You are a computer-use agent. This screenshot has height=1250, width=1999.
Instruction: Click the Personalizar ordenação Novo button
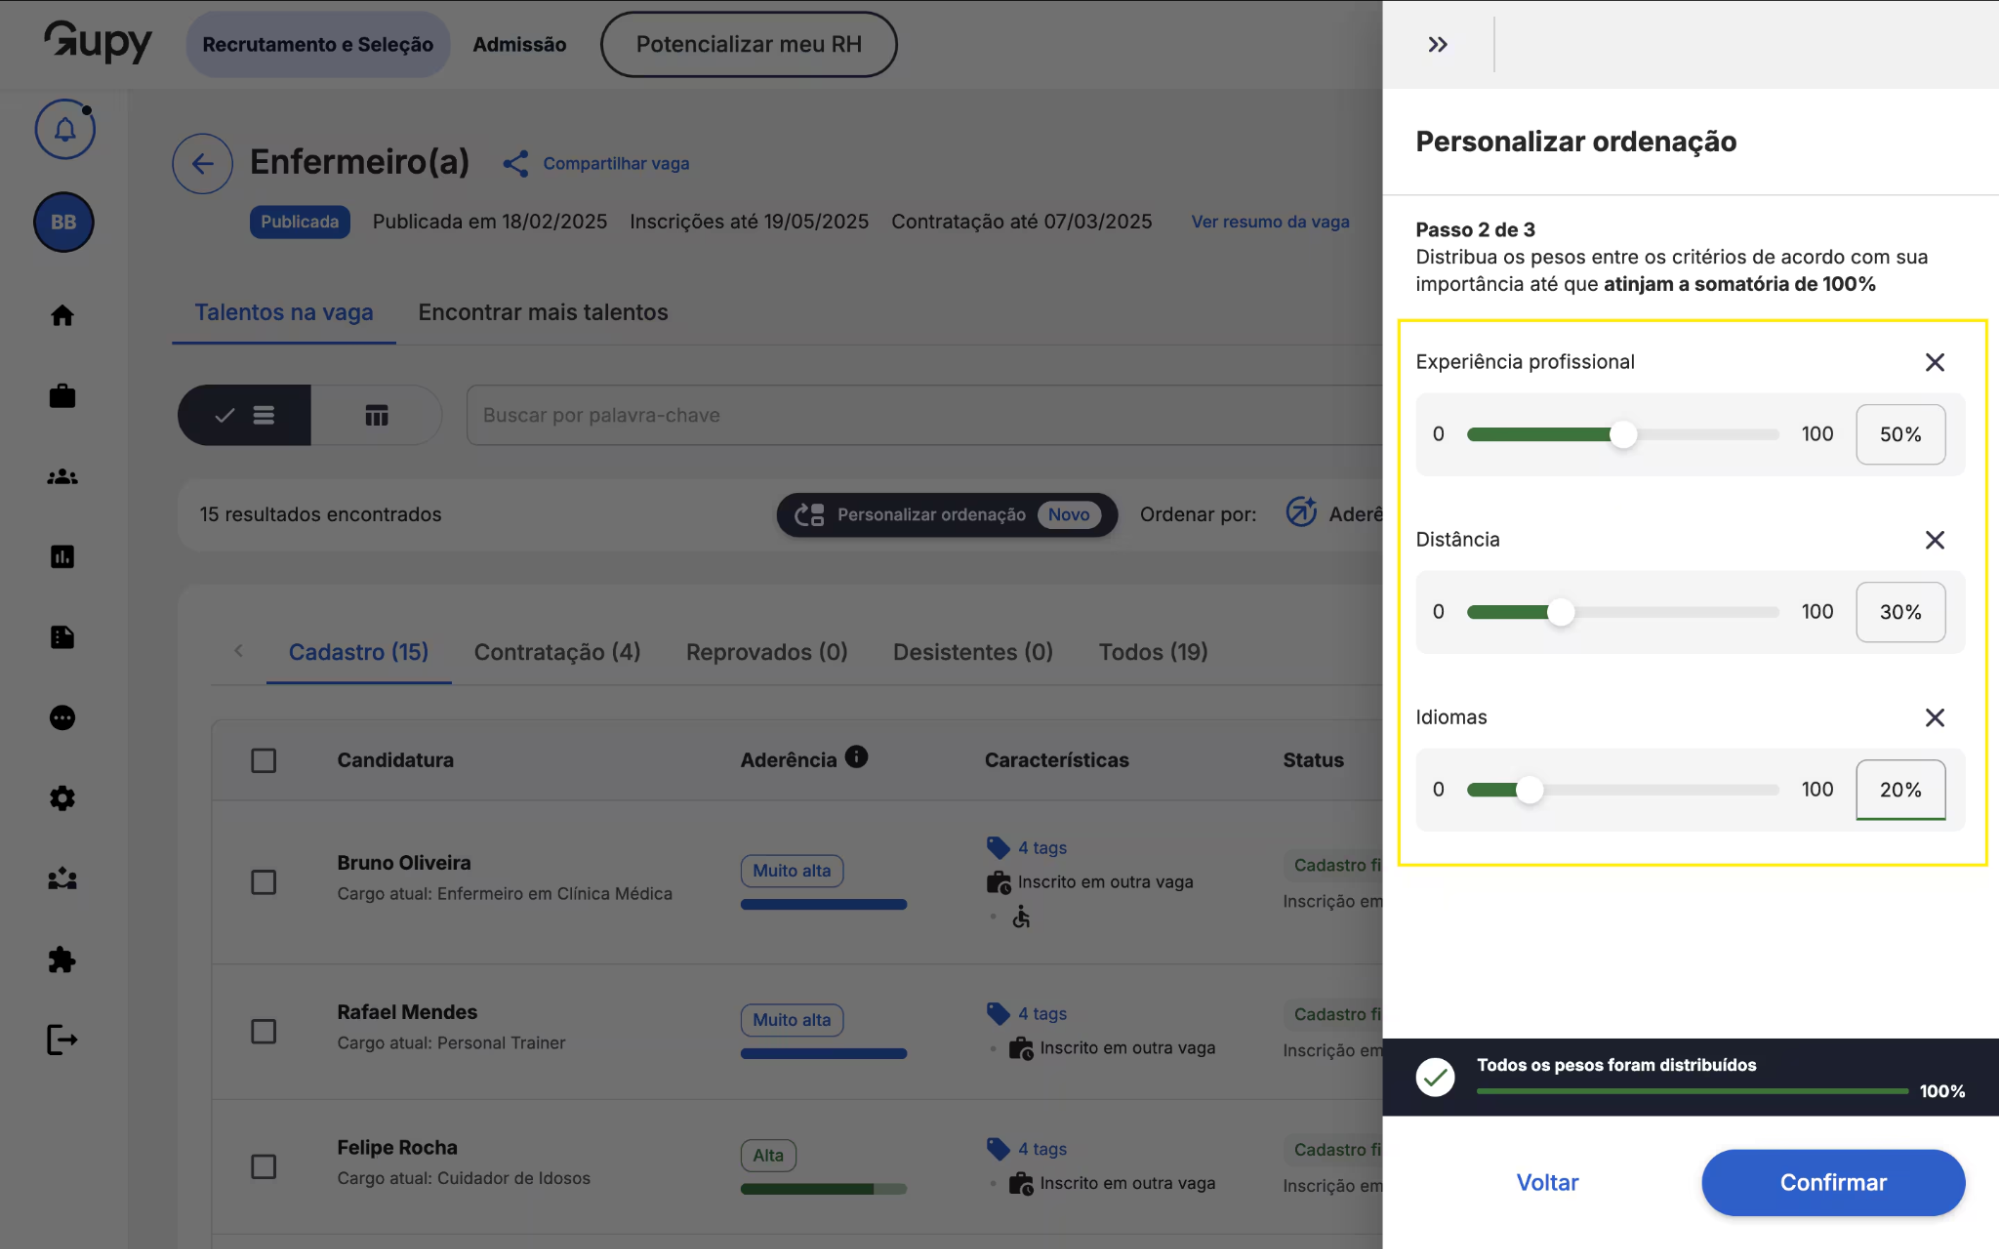[x=946, y=514]
